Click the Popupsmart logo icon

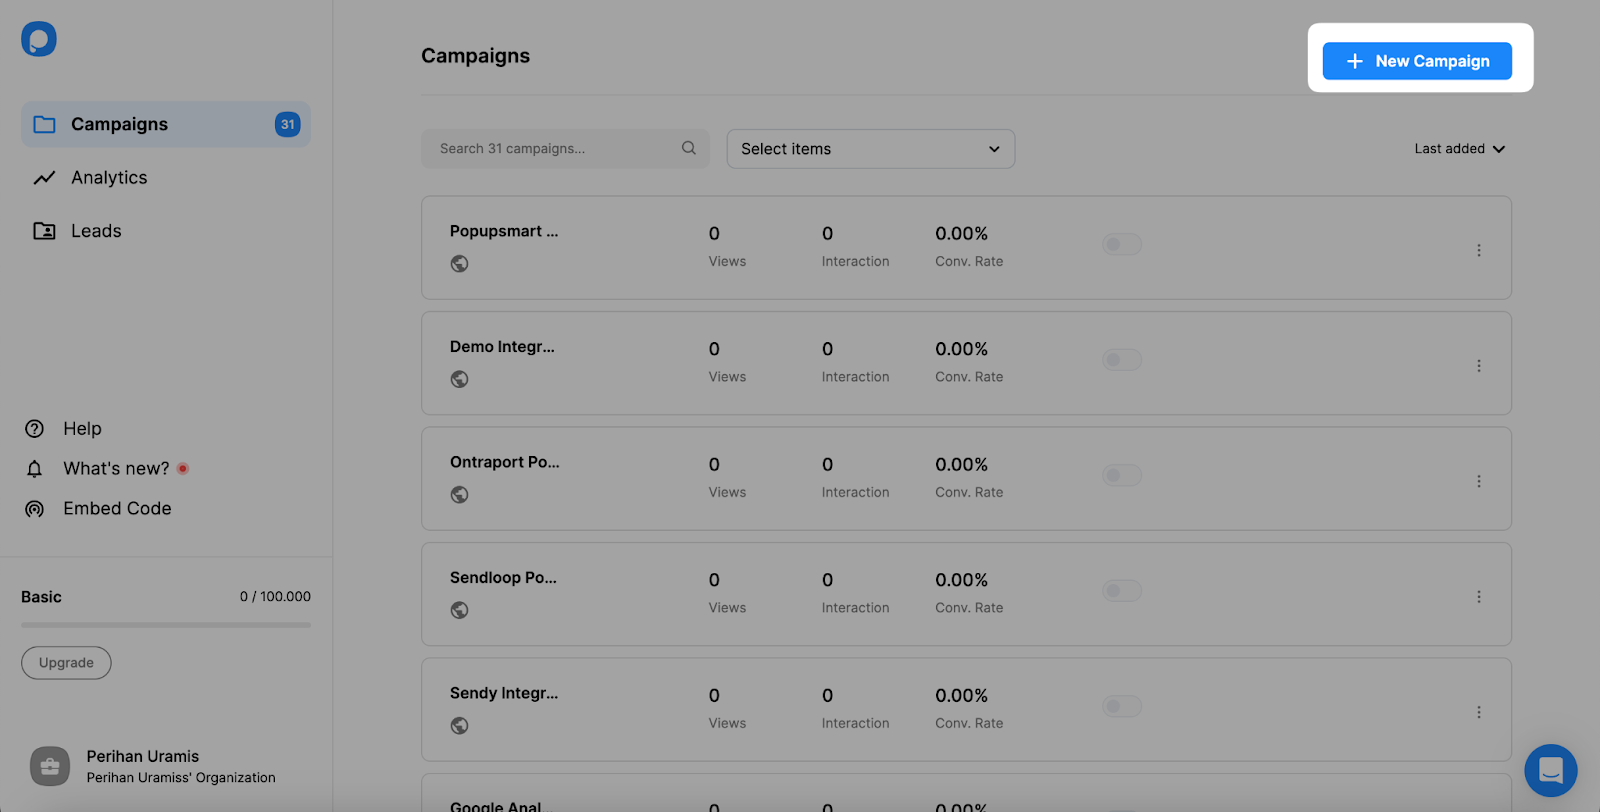[39, 39]
